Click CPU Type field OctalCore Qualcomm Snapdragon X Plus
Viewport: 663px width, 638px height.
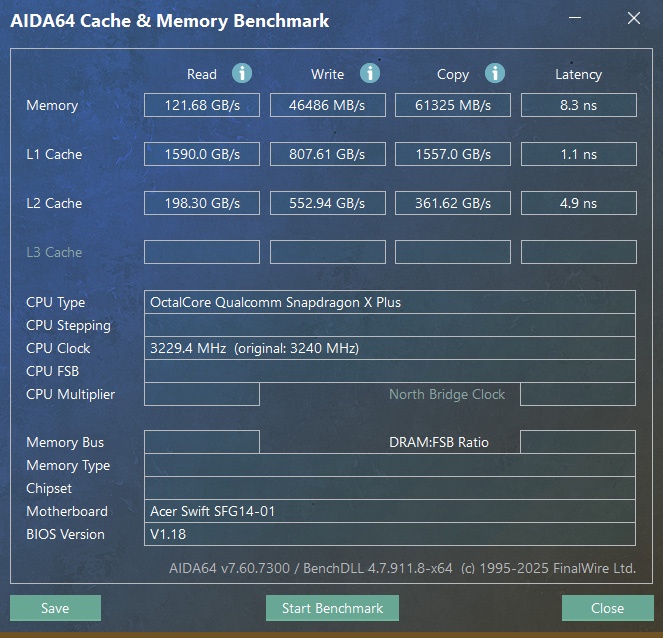(390, 302)
